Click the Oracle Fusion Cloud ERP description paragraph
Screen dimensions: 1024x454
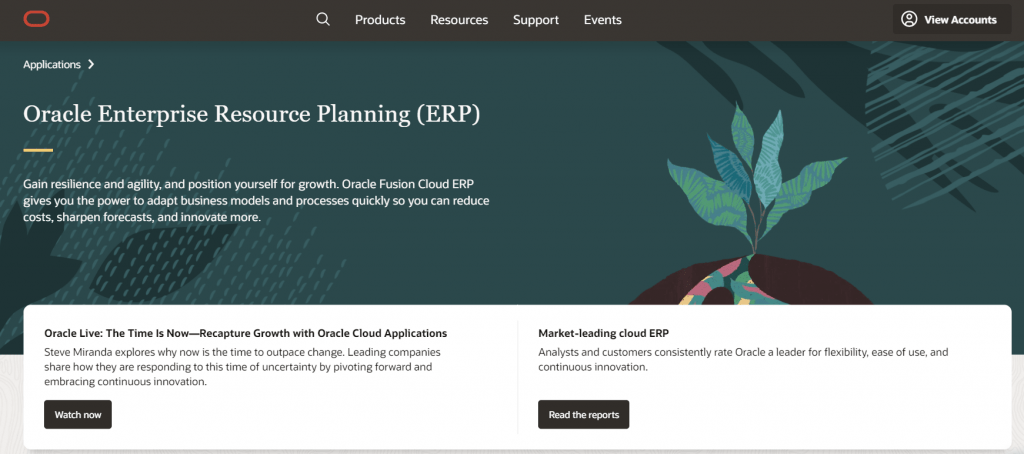[x=256, y=201]
